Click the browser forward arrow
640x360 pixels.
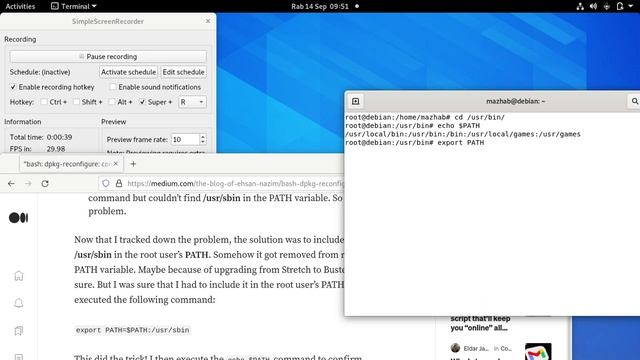click(28, 183)
